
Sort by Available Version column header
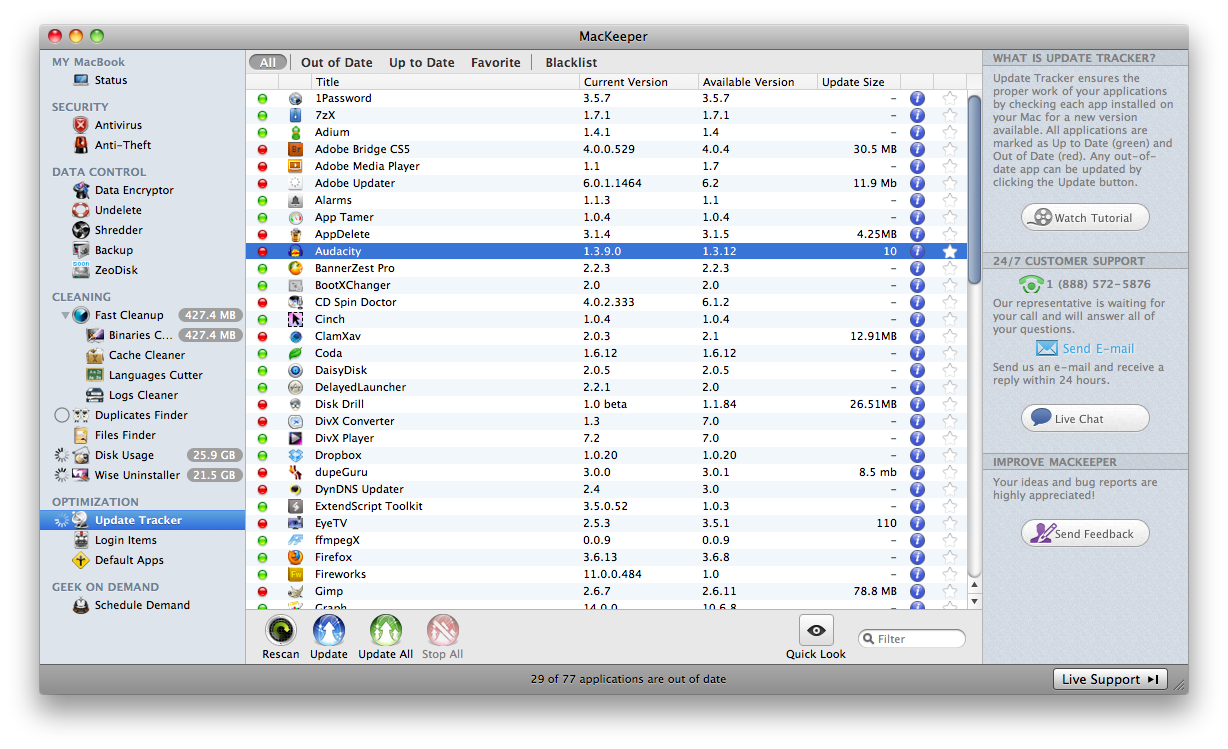coord(757,82)
